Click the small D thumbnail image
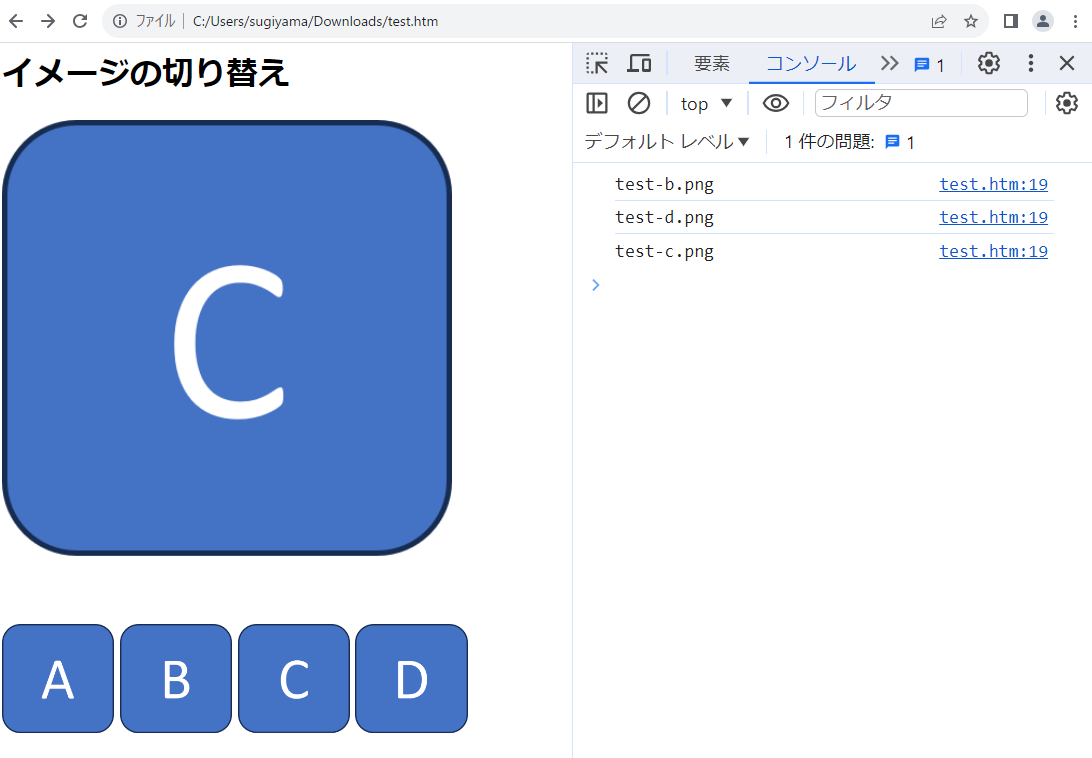1092x758 pixels. 411,679
